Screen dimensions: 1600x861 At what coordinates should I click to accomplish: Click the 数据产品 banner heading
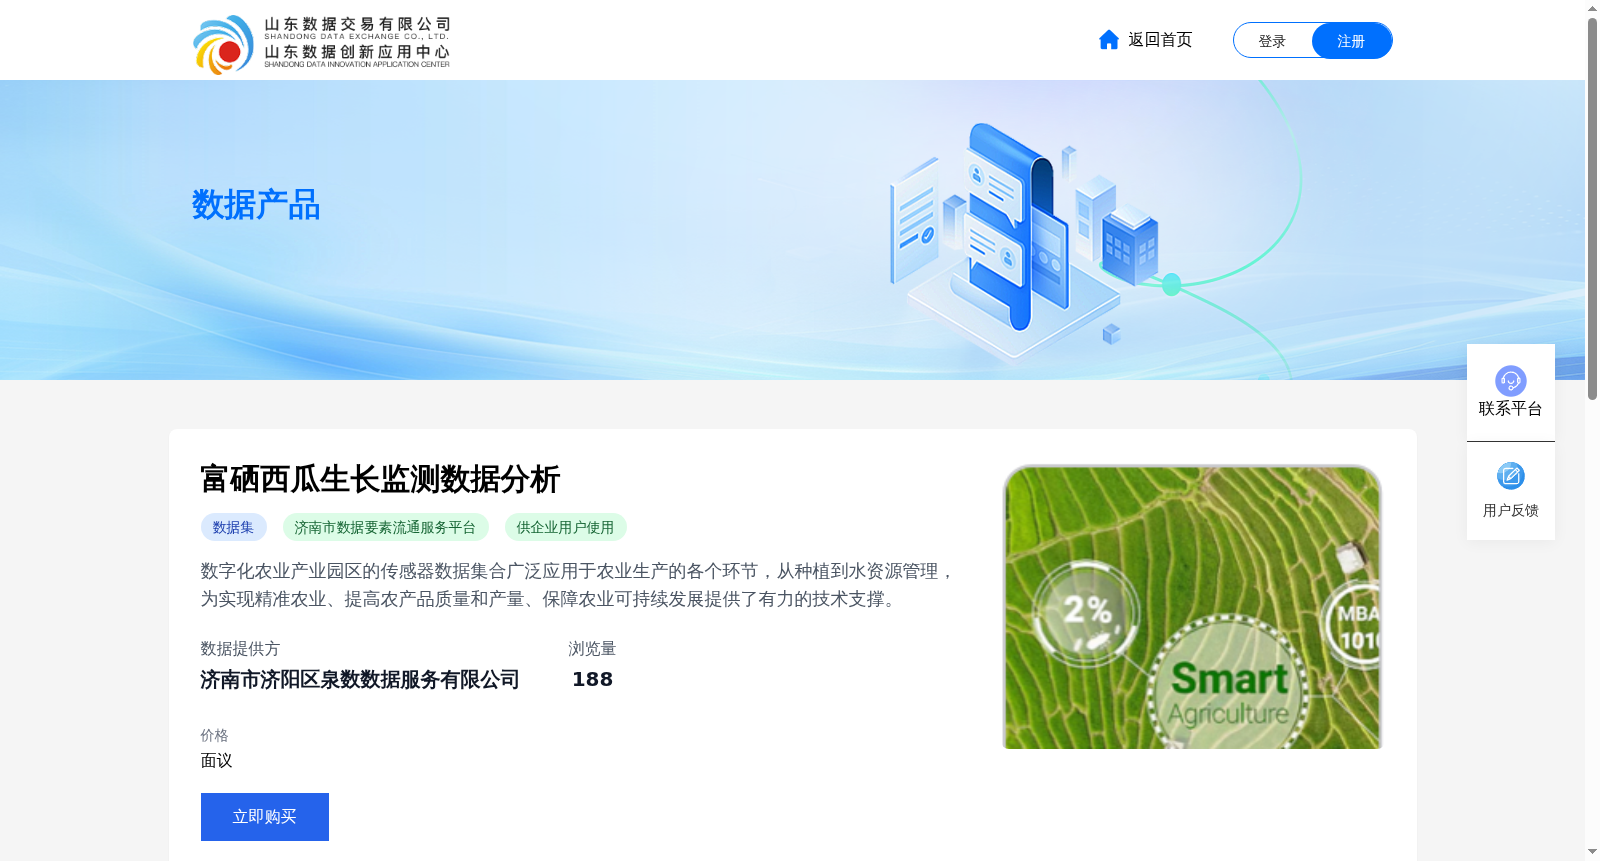click(x=256, y=205)
